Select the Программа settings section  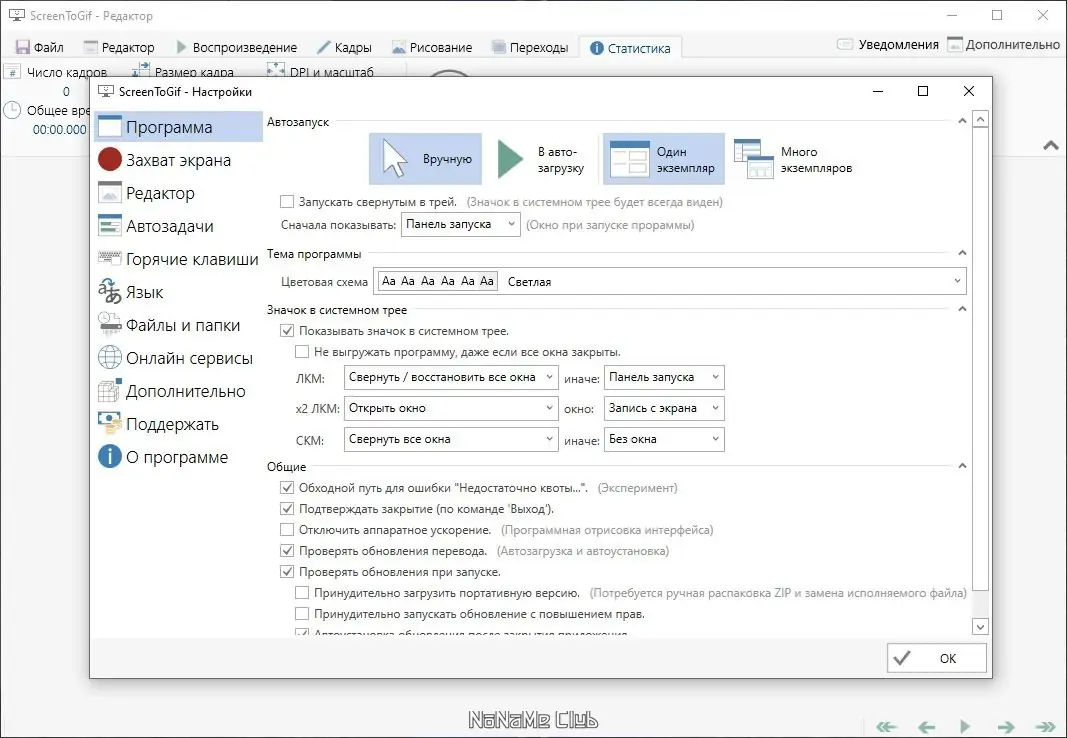click(x=178, y=127)
